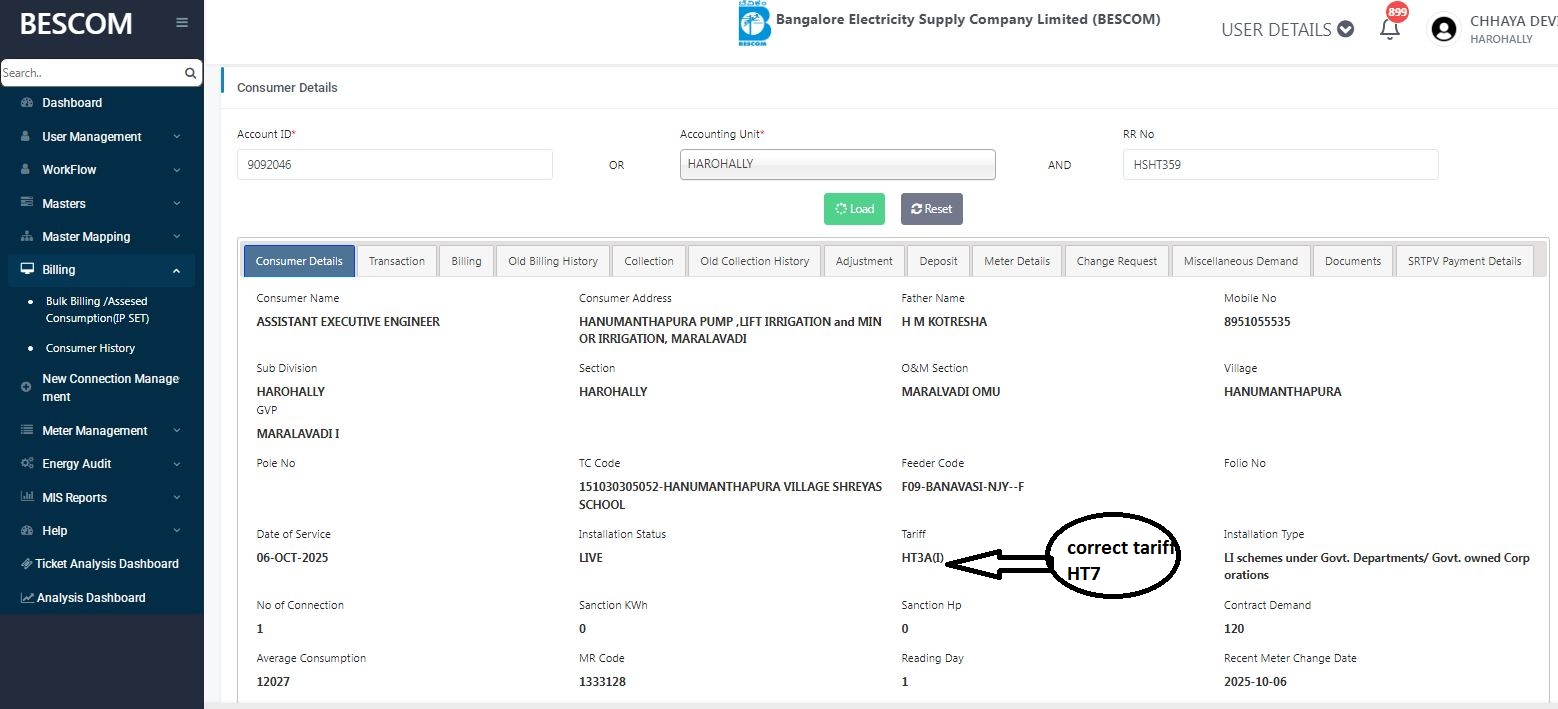
Task: Open Bulk Billing /Assesed Consumption link
Action: (x=97, y=310)
